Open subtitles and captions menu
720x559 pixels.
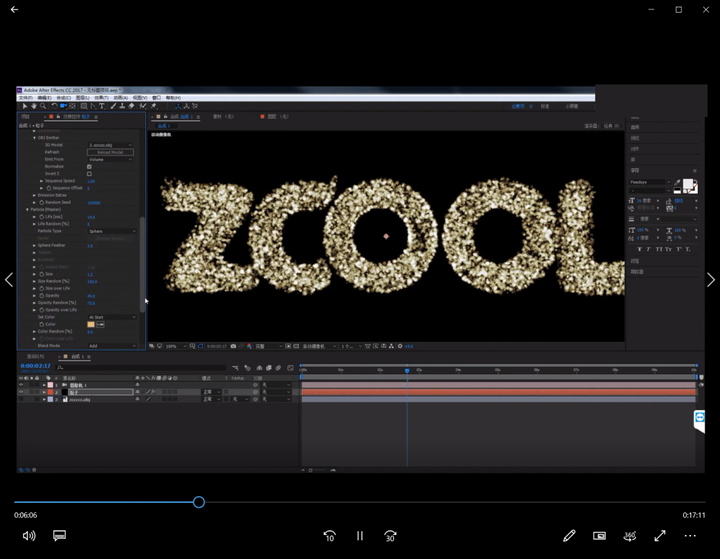[59, 536]
